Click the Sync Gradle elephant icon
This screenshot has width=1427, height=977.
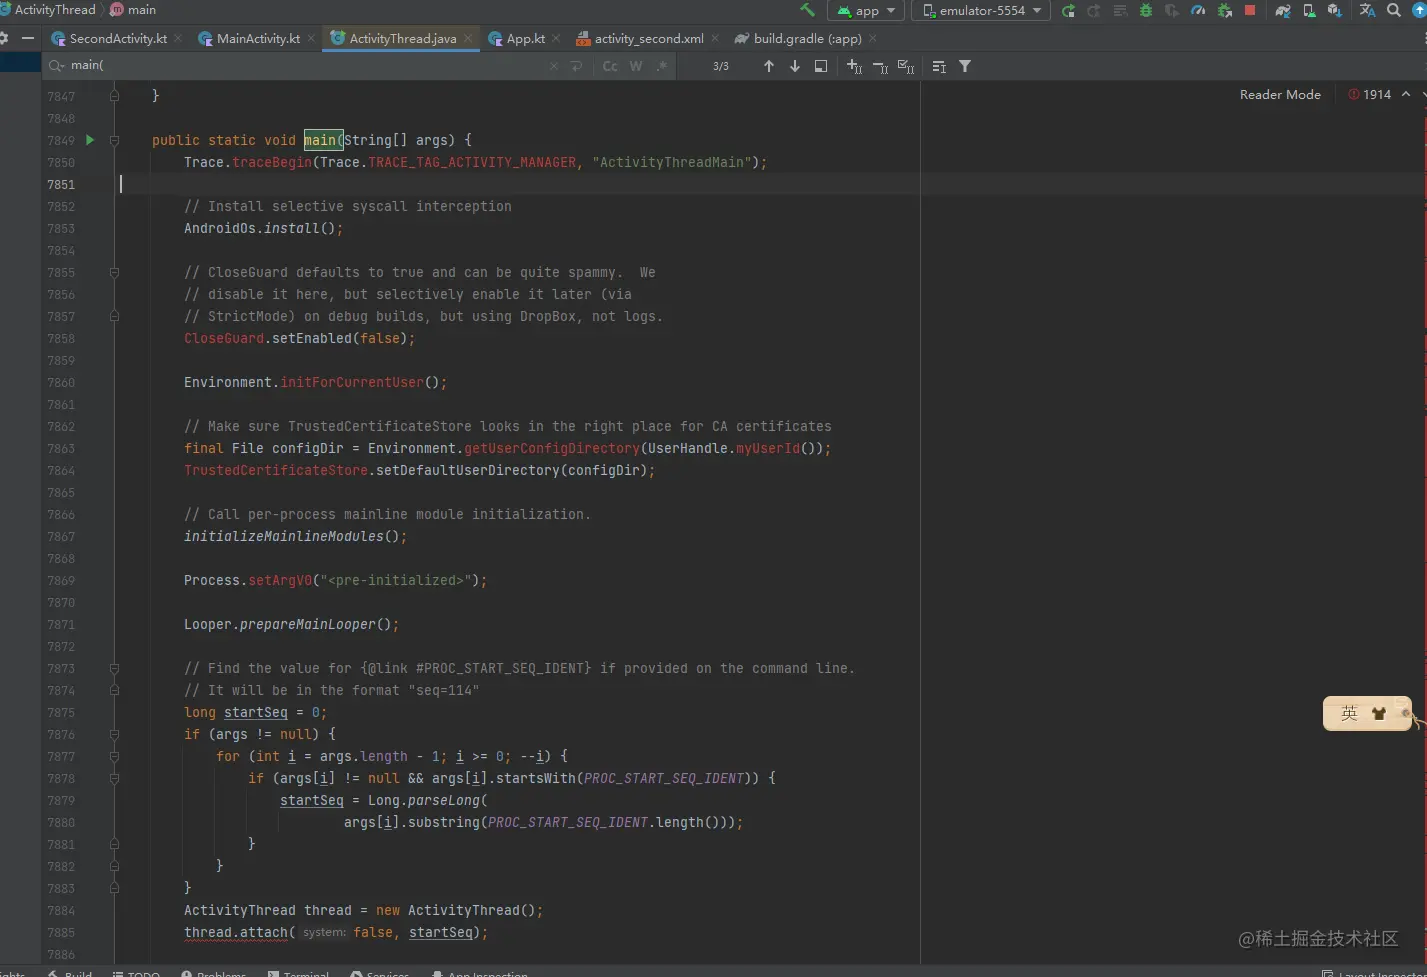click(1283, 10)
